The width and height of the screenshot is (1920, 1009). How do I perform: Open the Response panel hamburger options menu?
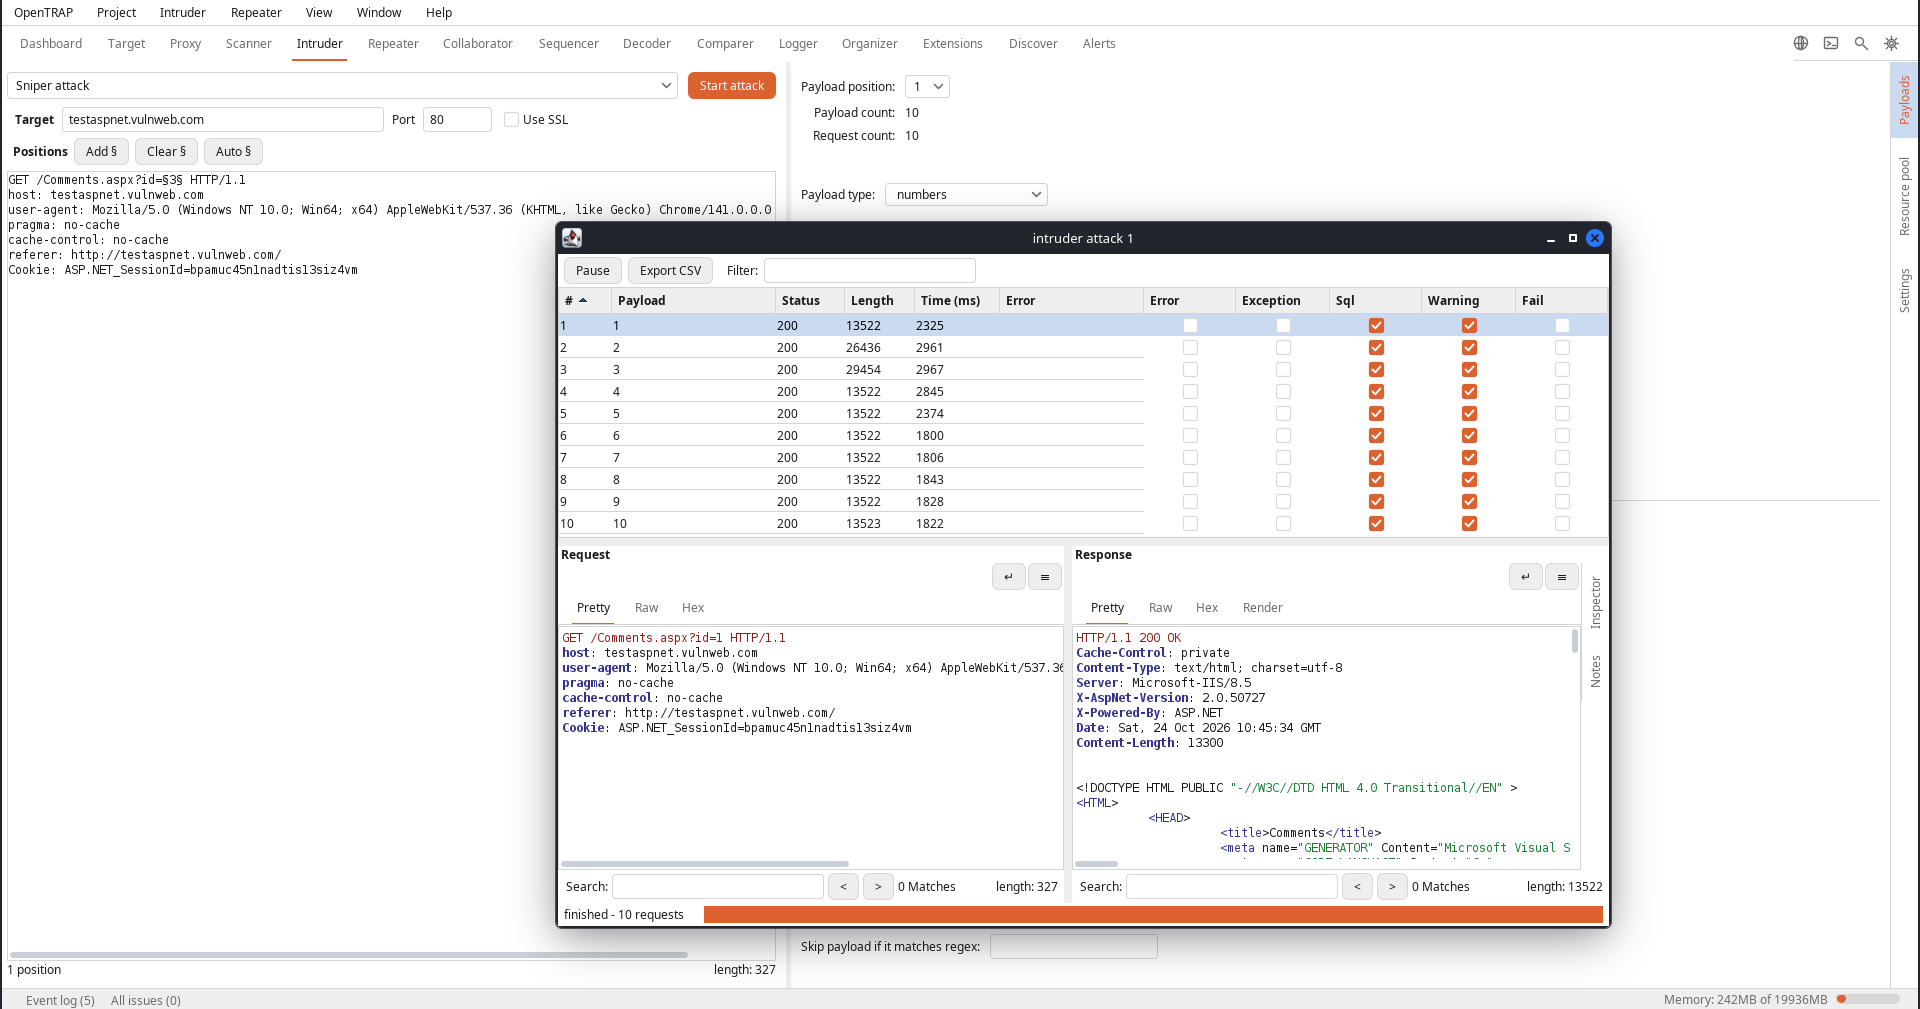point(1561,577)
